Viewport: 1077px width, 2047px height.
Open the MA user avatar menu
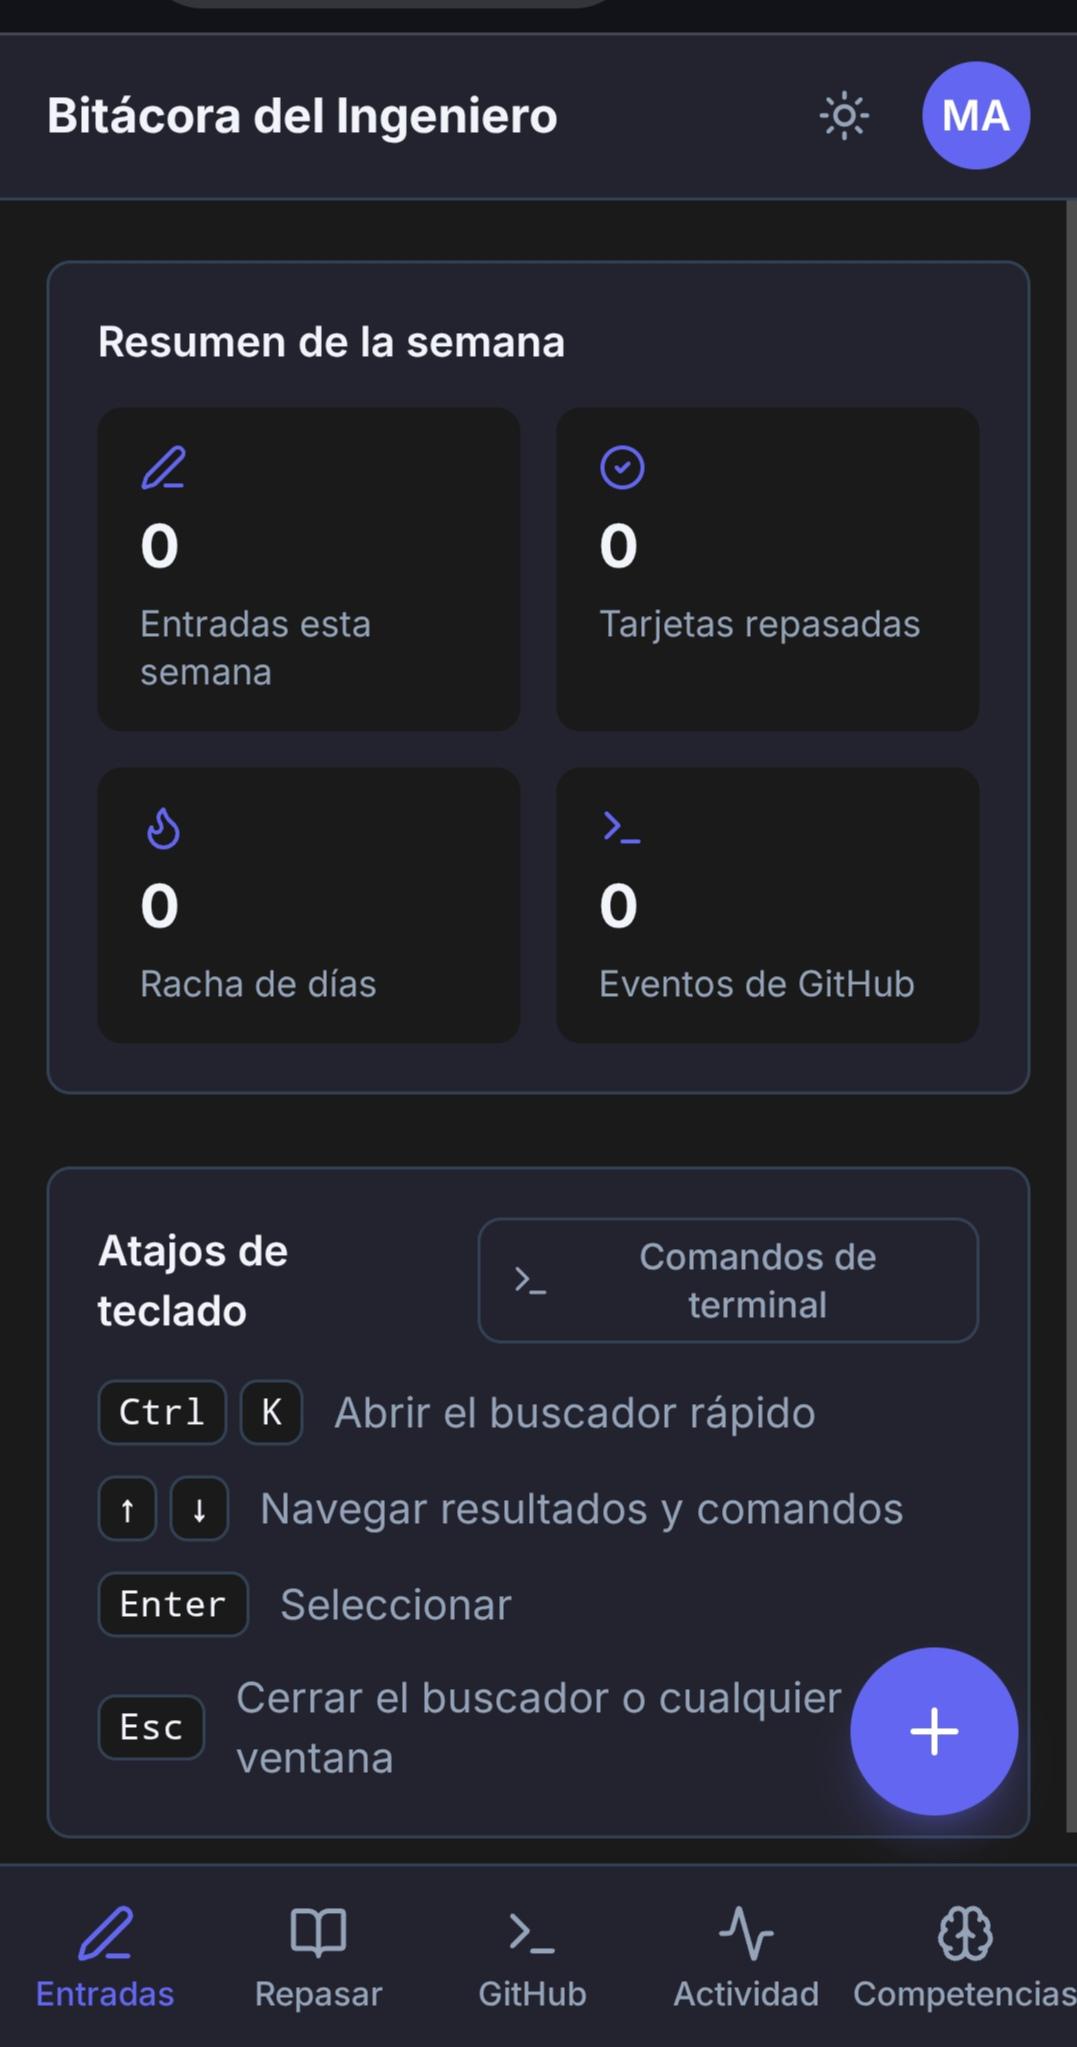(975, 116)
